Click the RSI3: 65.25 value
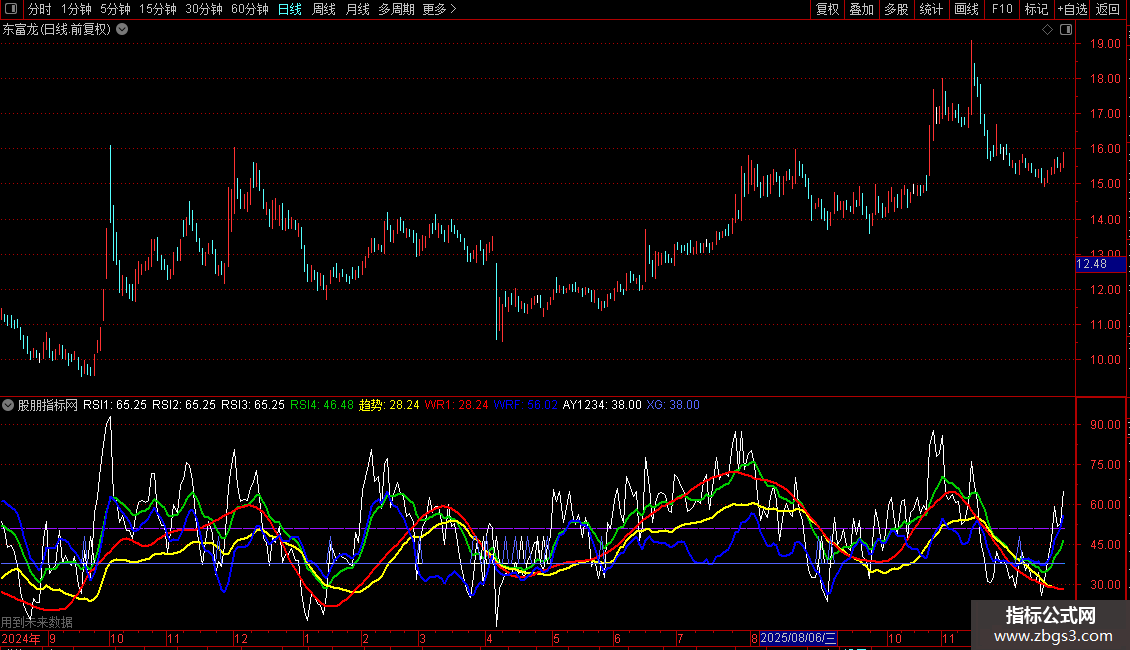 click(253, 405)
